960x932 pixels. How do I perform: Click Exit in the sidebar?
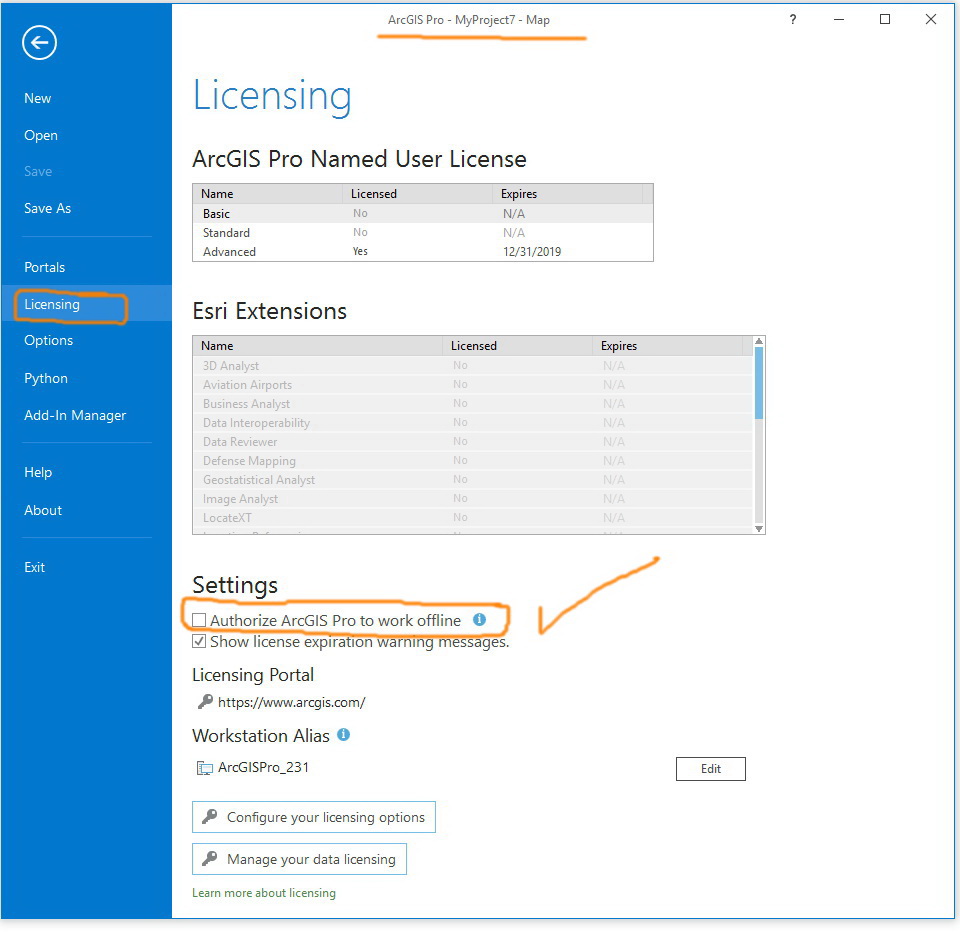click(x=34, y=567)
